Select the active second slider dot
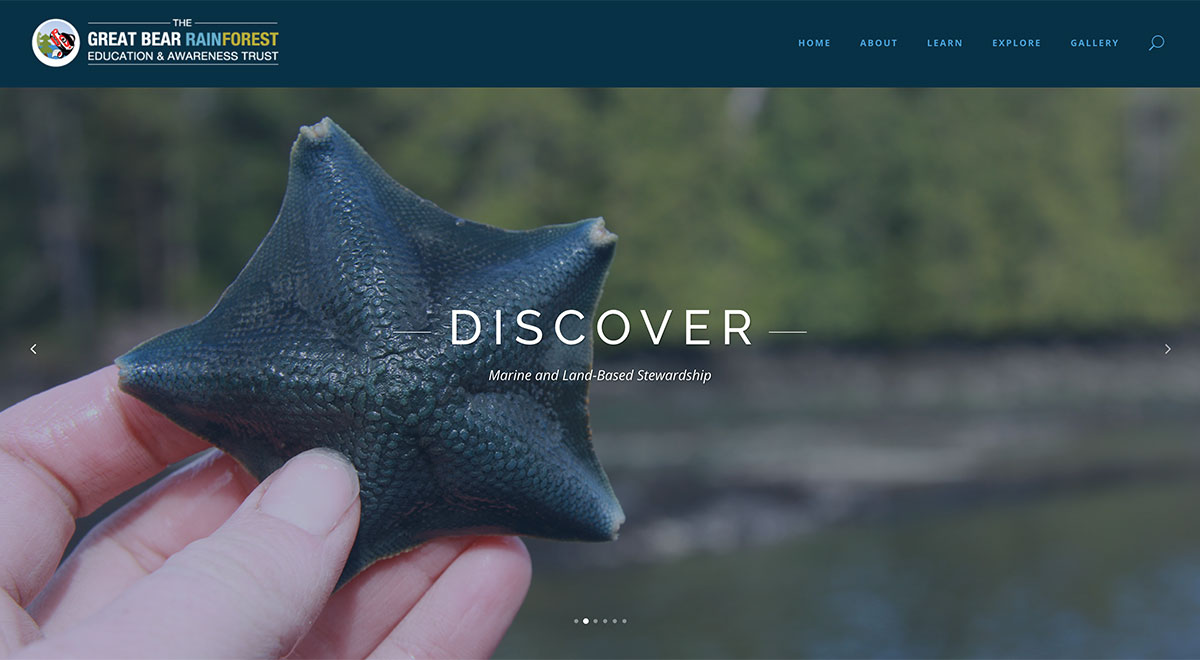The image size is (1200, 660). click(586, 621)
